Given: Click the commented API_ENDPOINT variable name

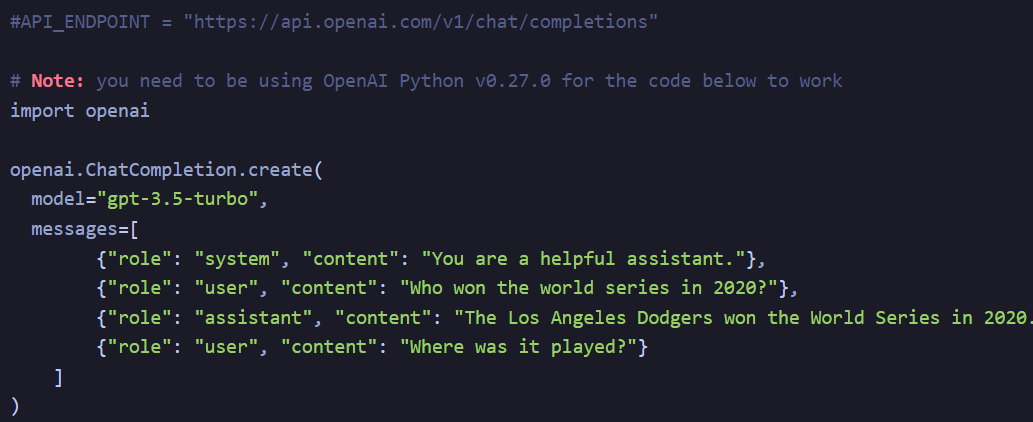Looking at the screenshot, I should coord(86,22).
